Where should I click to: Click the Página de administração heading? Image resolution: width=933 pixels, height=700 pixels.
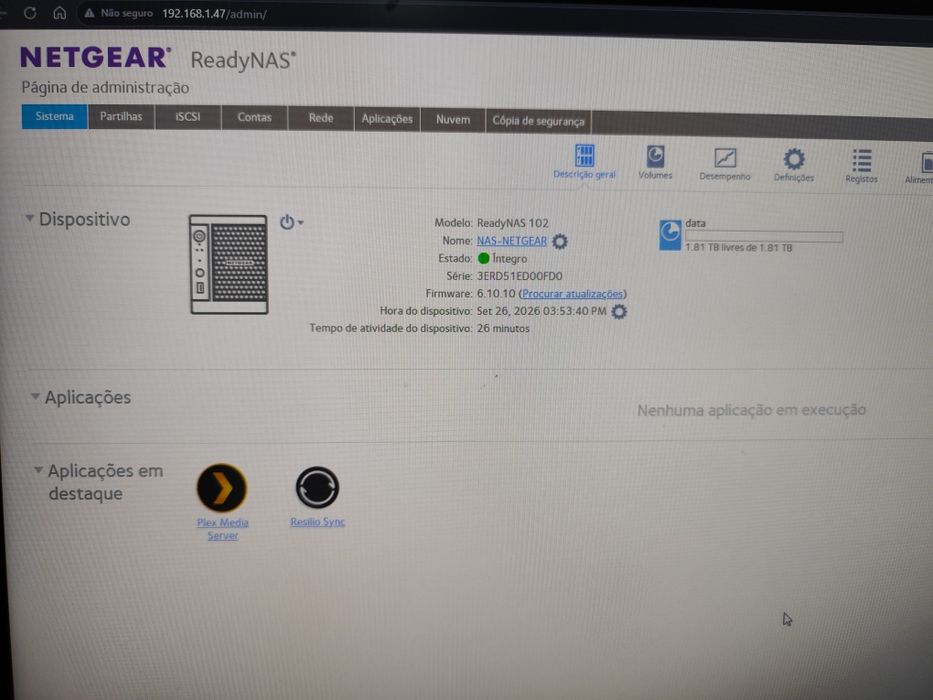click(x=105, y=88)
